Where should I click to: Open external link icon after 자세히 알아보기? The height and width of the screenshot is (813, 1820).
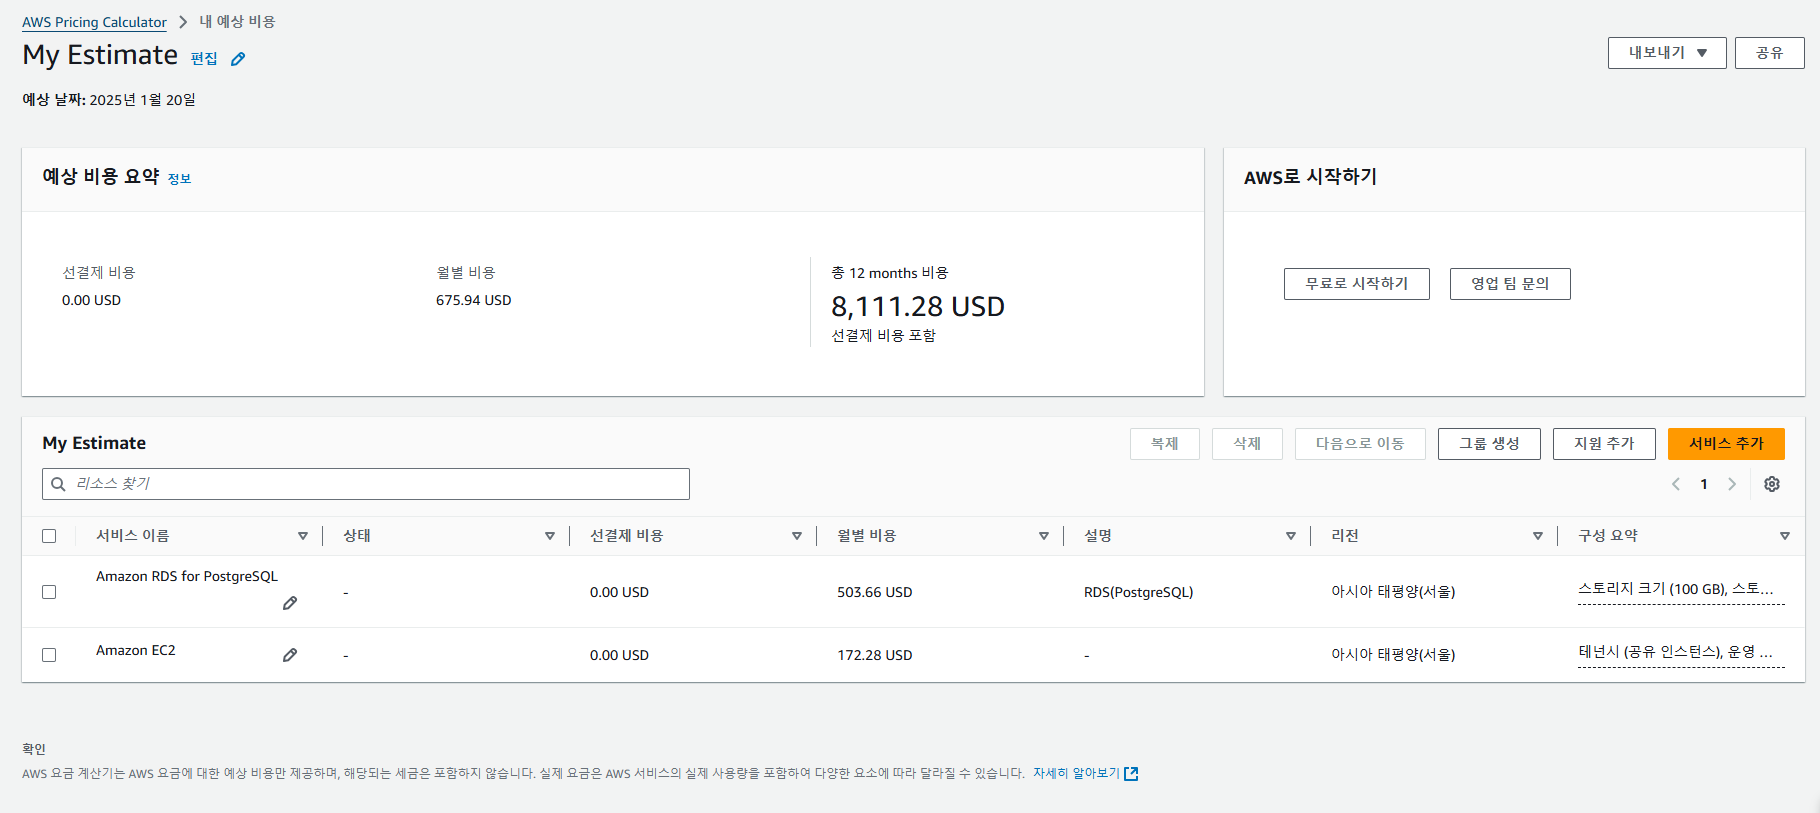click(1131, 773)
